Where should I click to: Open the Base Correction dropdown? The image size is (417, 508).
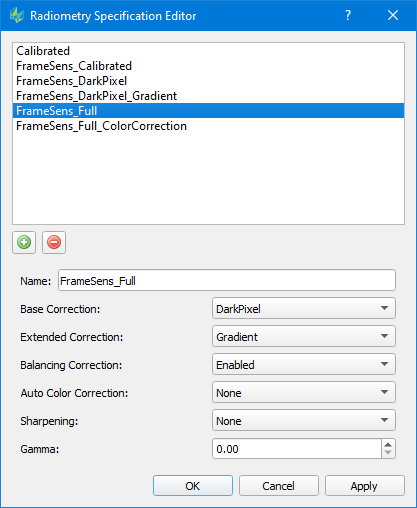[304, 308]
